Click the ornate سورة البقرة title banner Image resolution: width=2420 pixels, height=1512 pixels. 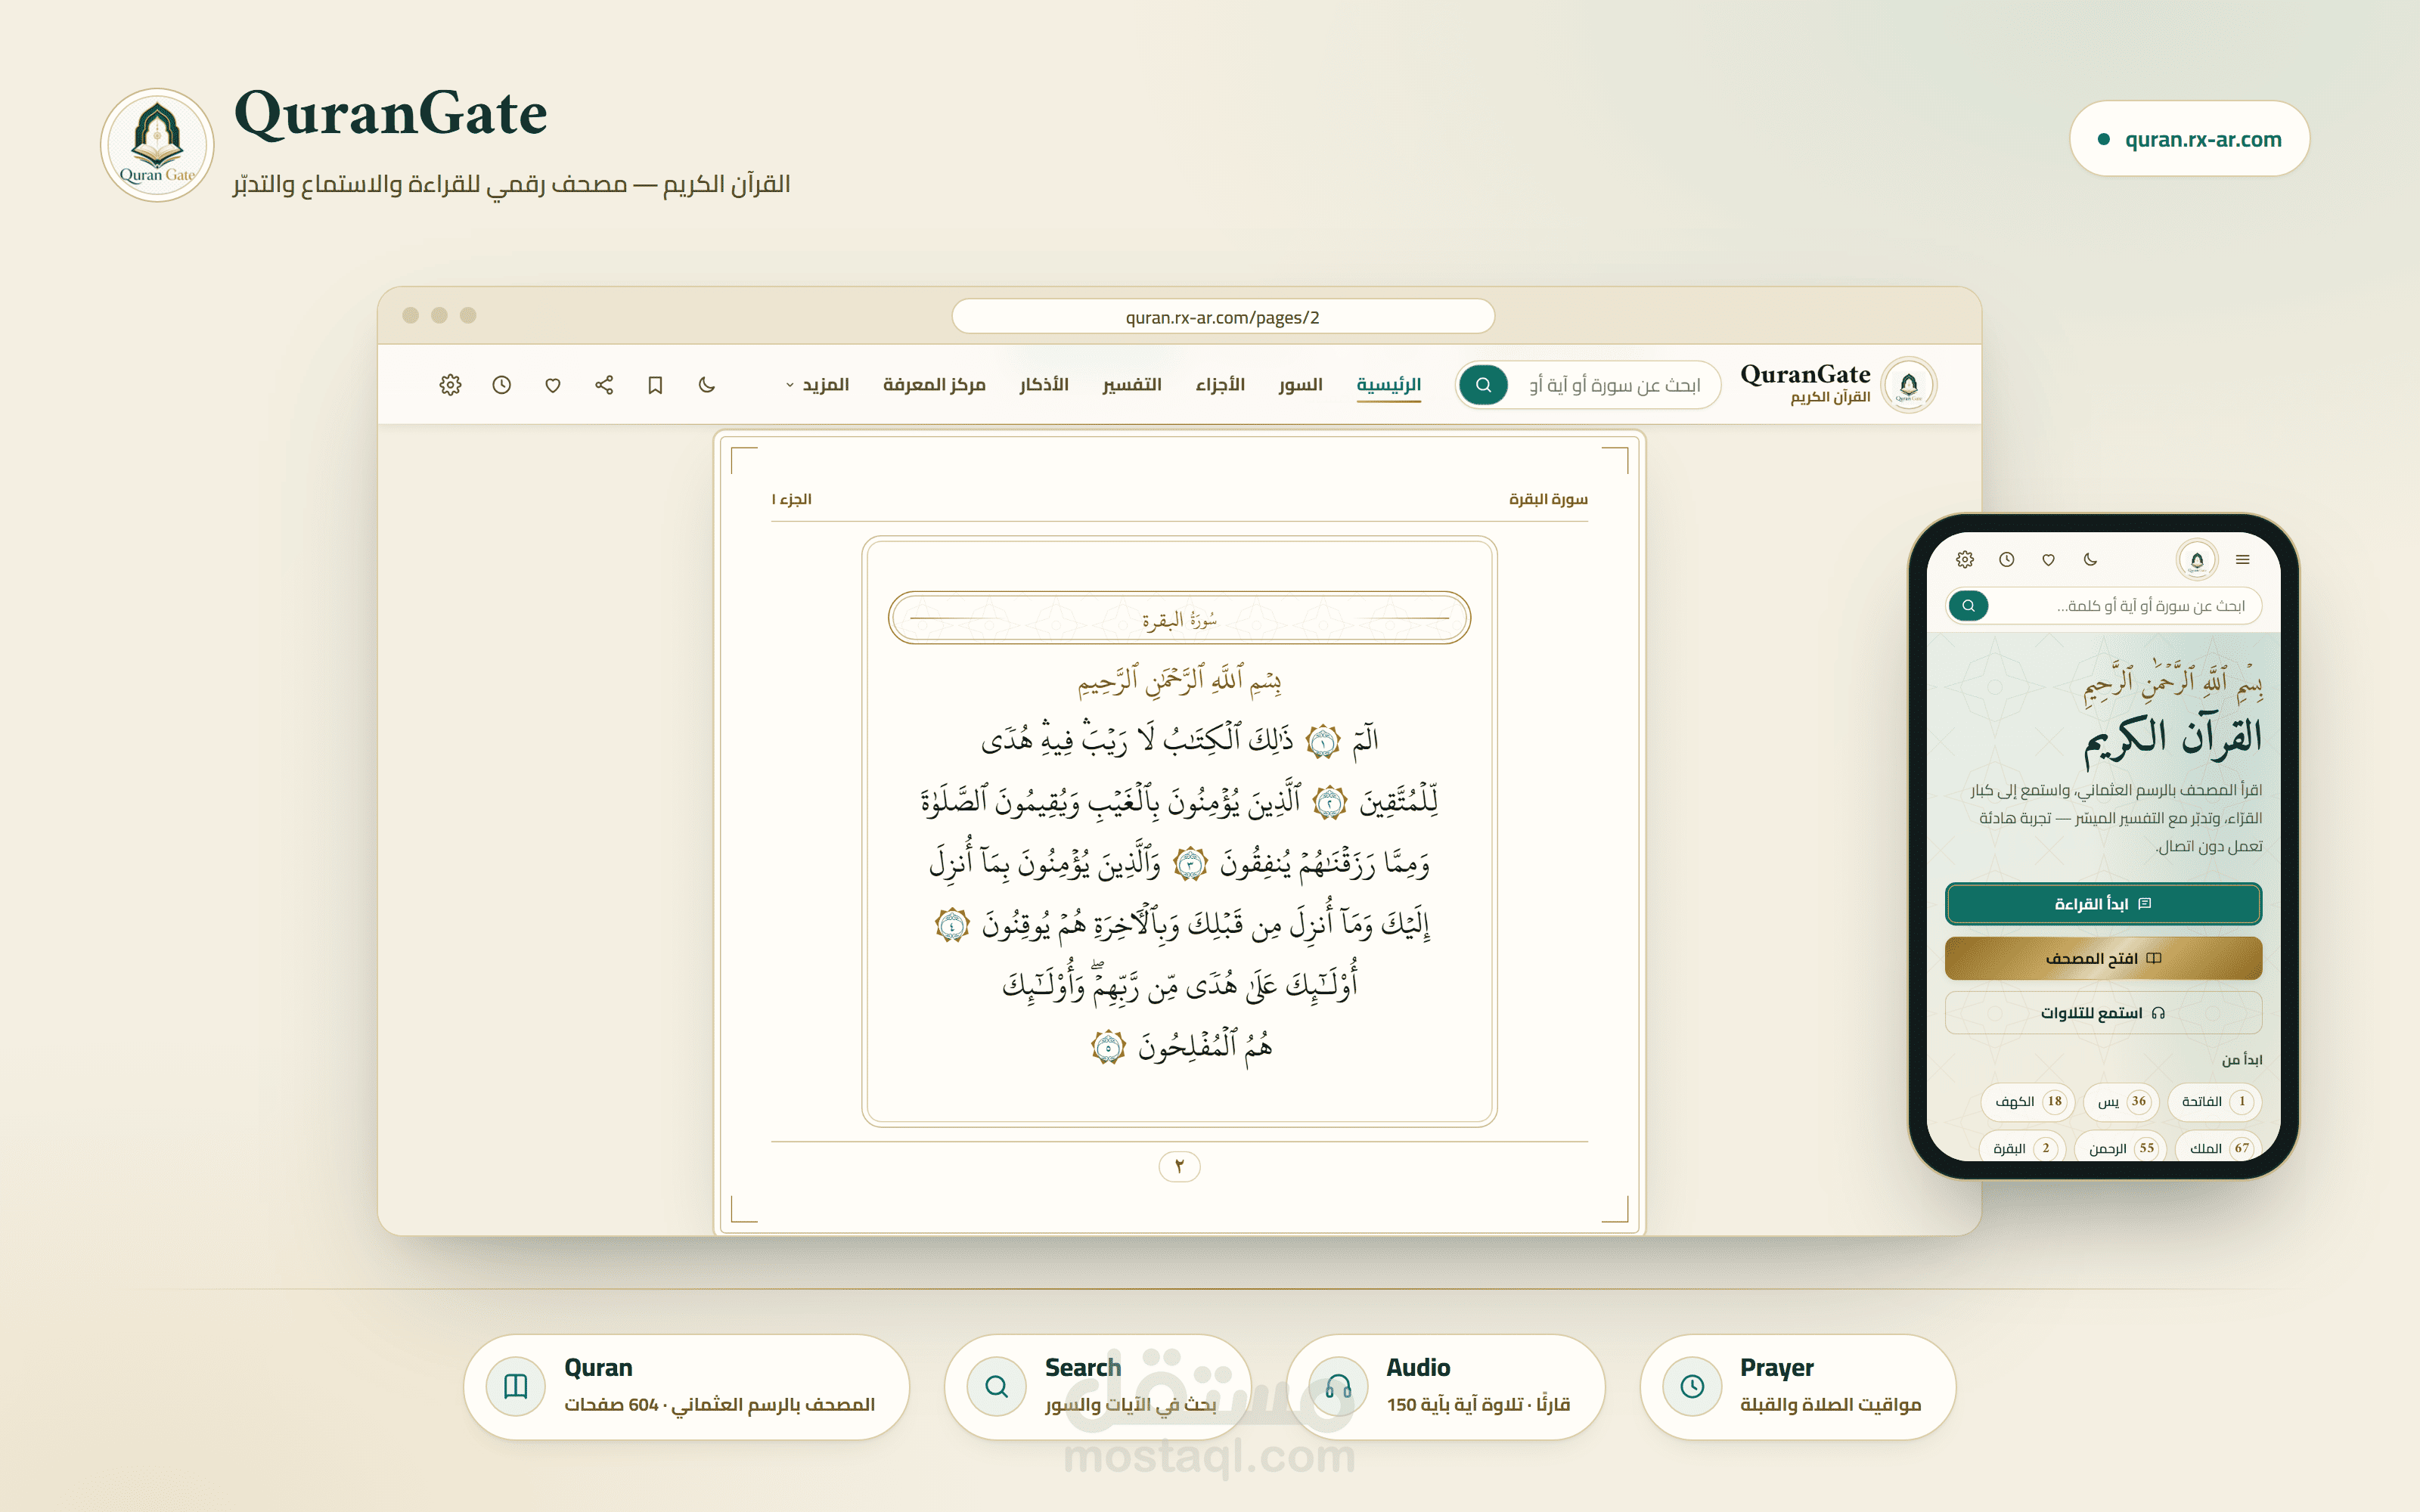click(x=1179, y=618)
